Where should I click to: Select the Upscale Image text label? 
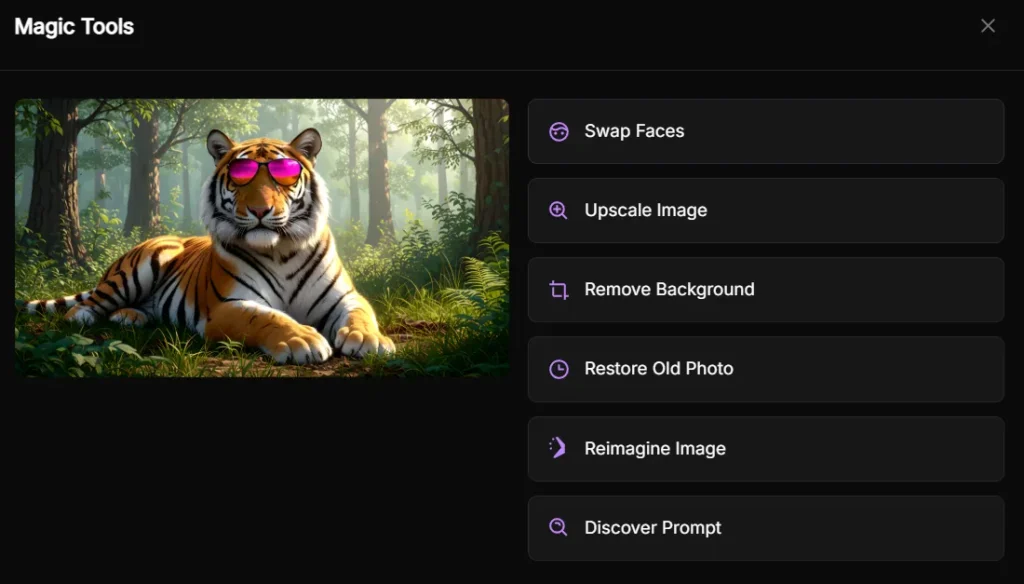pyautogui.click(x=645, y=210)
